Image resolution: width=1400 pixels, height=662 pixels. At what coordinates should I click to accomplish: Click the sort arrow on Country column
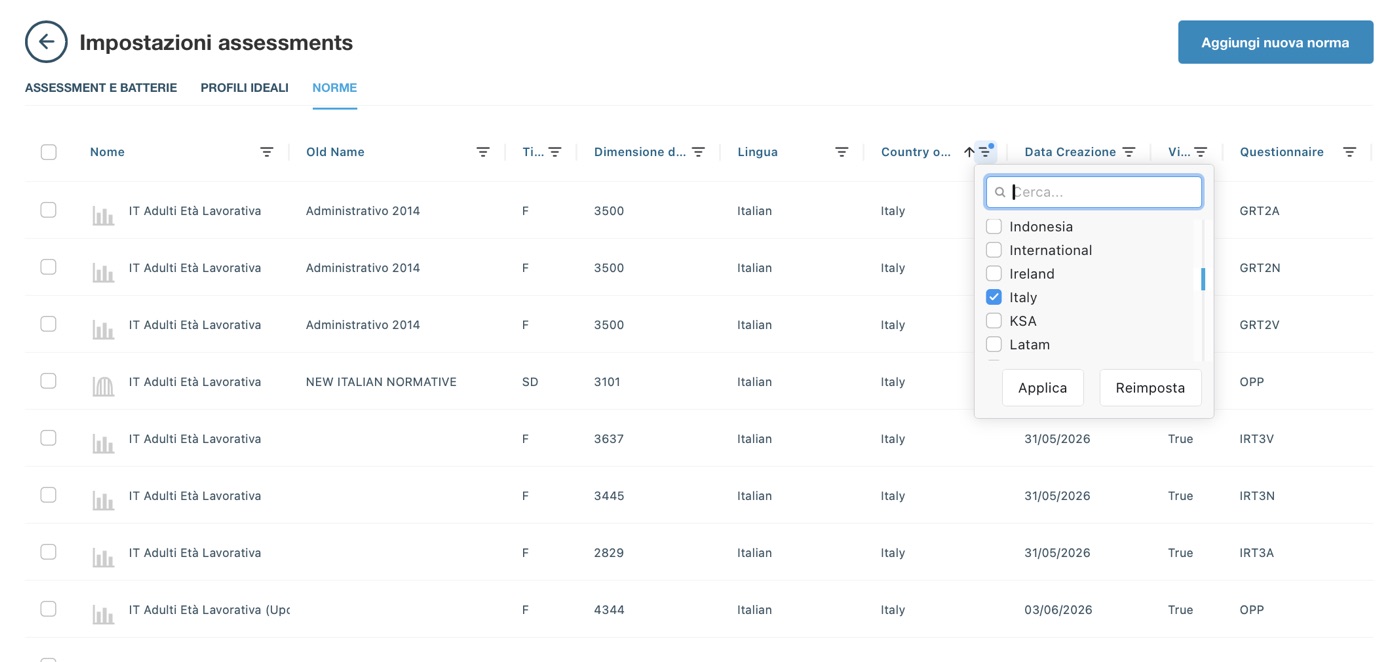(969, 152)
